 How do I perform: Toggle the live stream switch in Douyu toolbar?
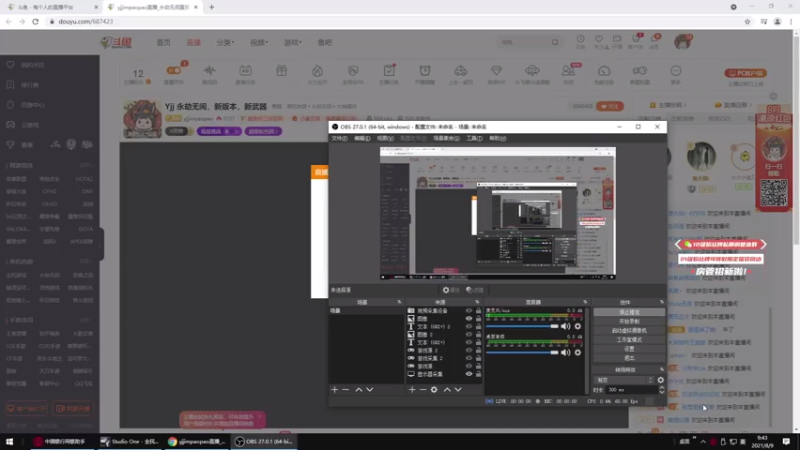tap(173, 71)
